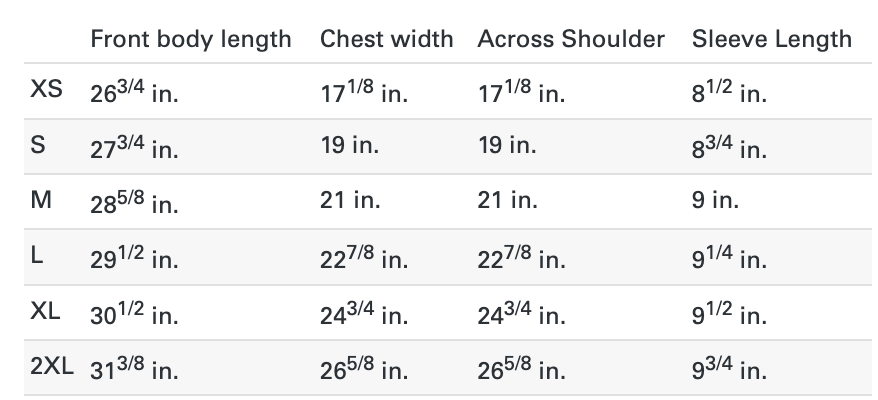Click the XS front body length value
This screenshot has width=878, height=400.
click(134, 92)
